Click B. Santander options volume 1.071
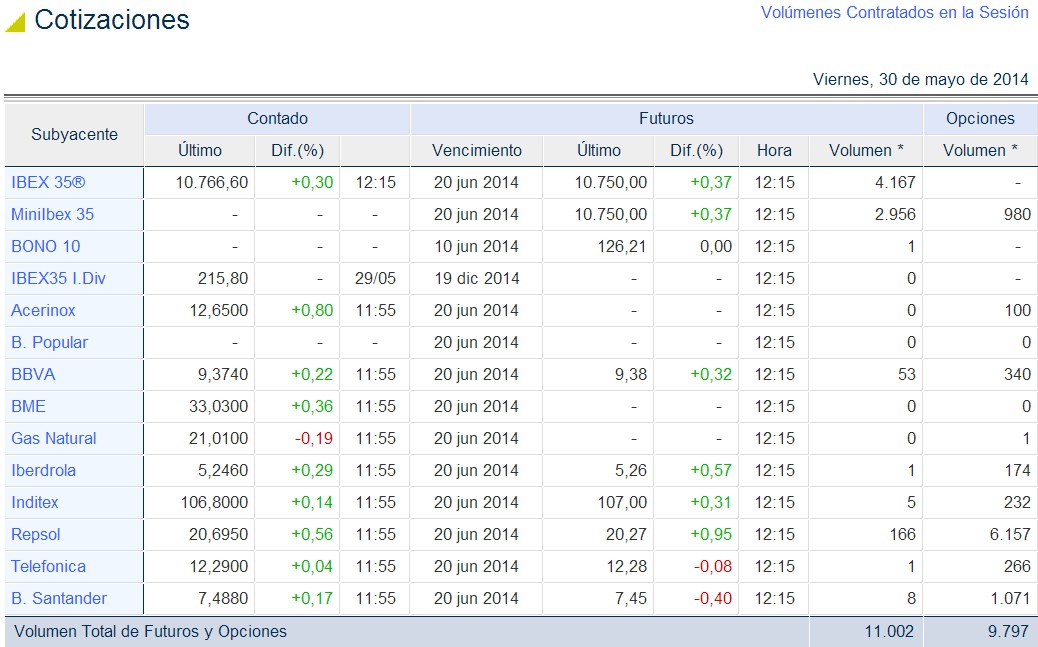 (1011, 598)
